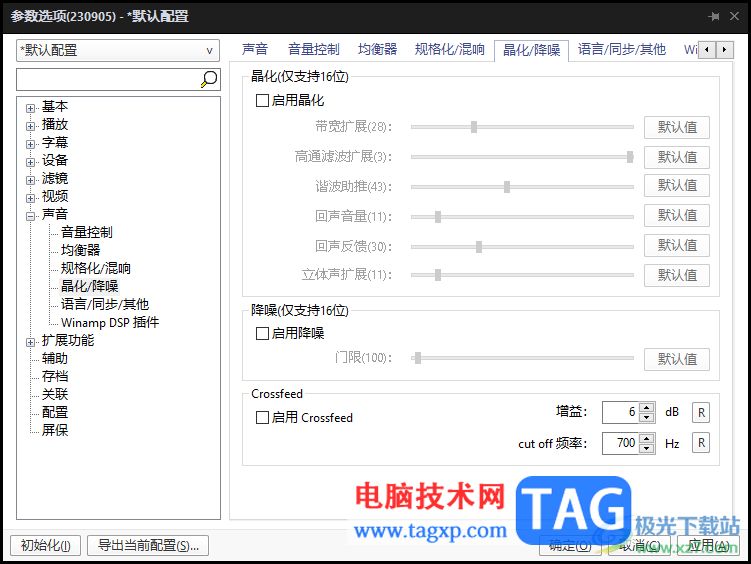Screen dimensions: 751x564
Task: Switch to the 声音 tab
Action: (x=254, y=49)
